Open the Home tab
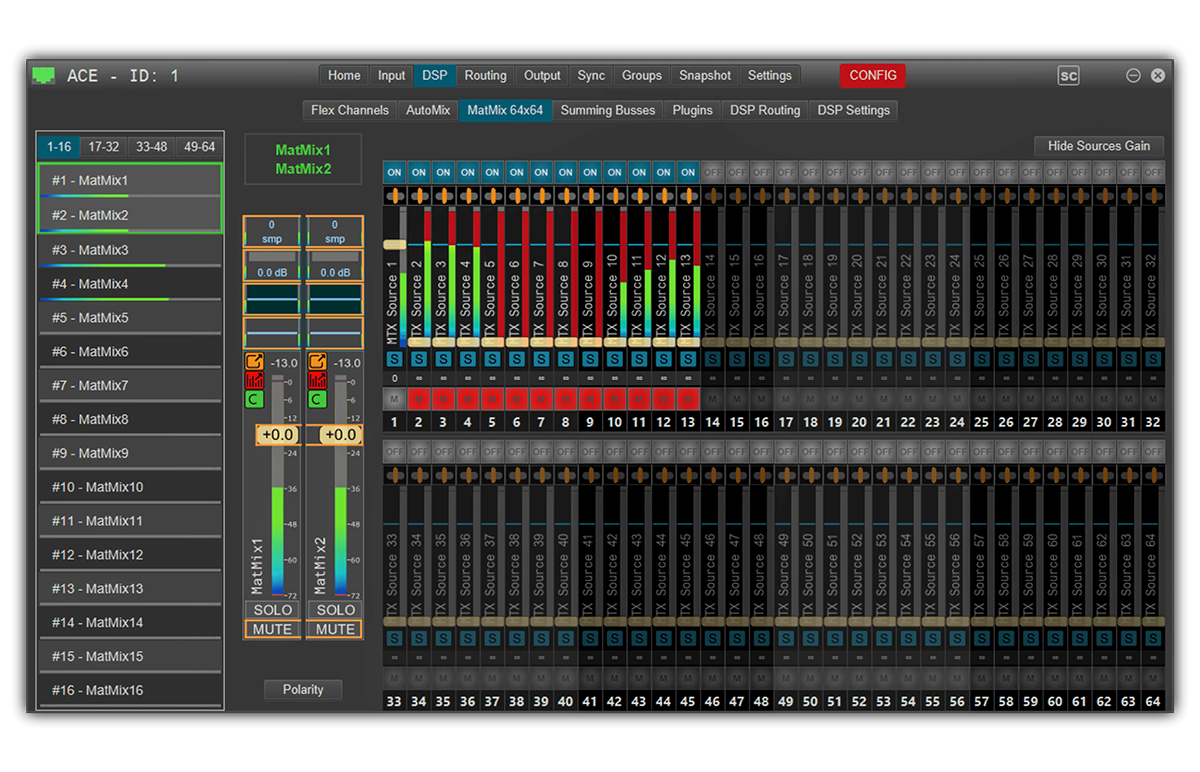 [344, 76]
